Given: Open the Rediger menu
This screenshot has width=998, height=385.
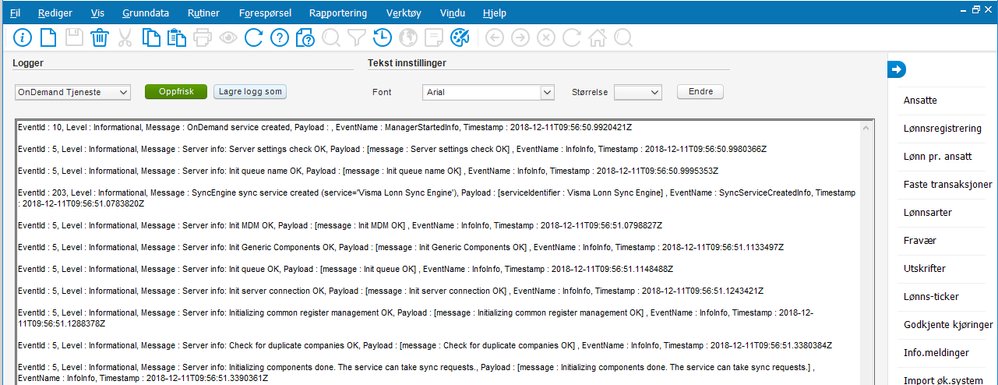Looking at the screenshot, I should pyautogui.click(x=55, y=13).
